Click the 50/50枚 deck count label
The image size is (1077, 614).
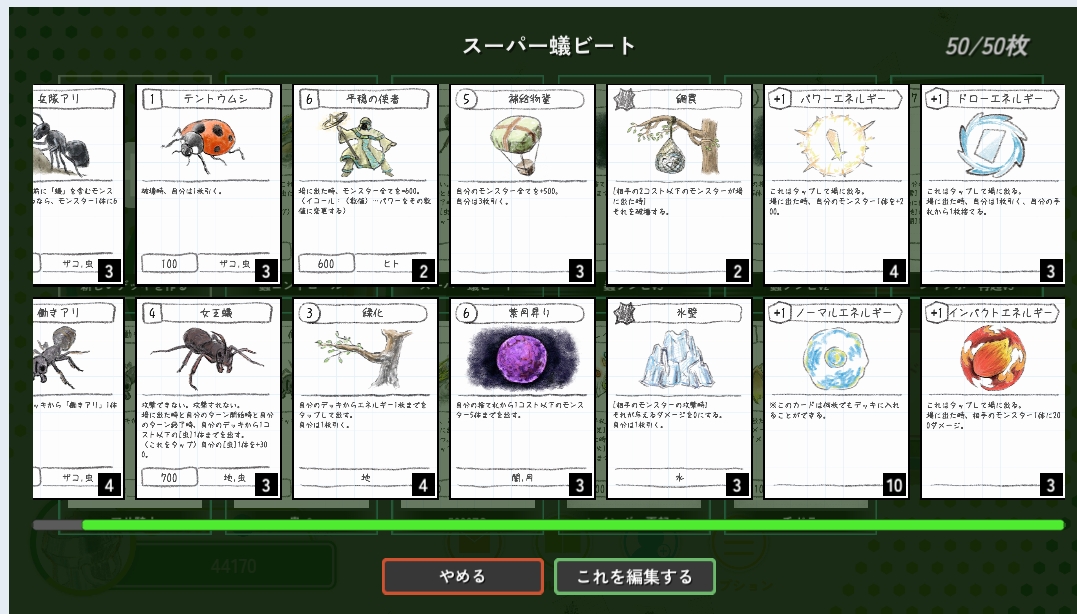click(986, 46)
